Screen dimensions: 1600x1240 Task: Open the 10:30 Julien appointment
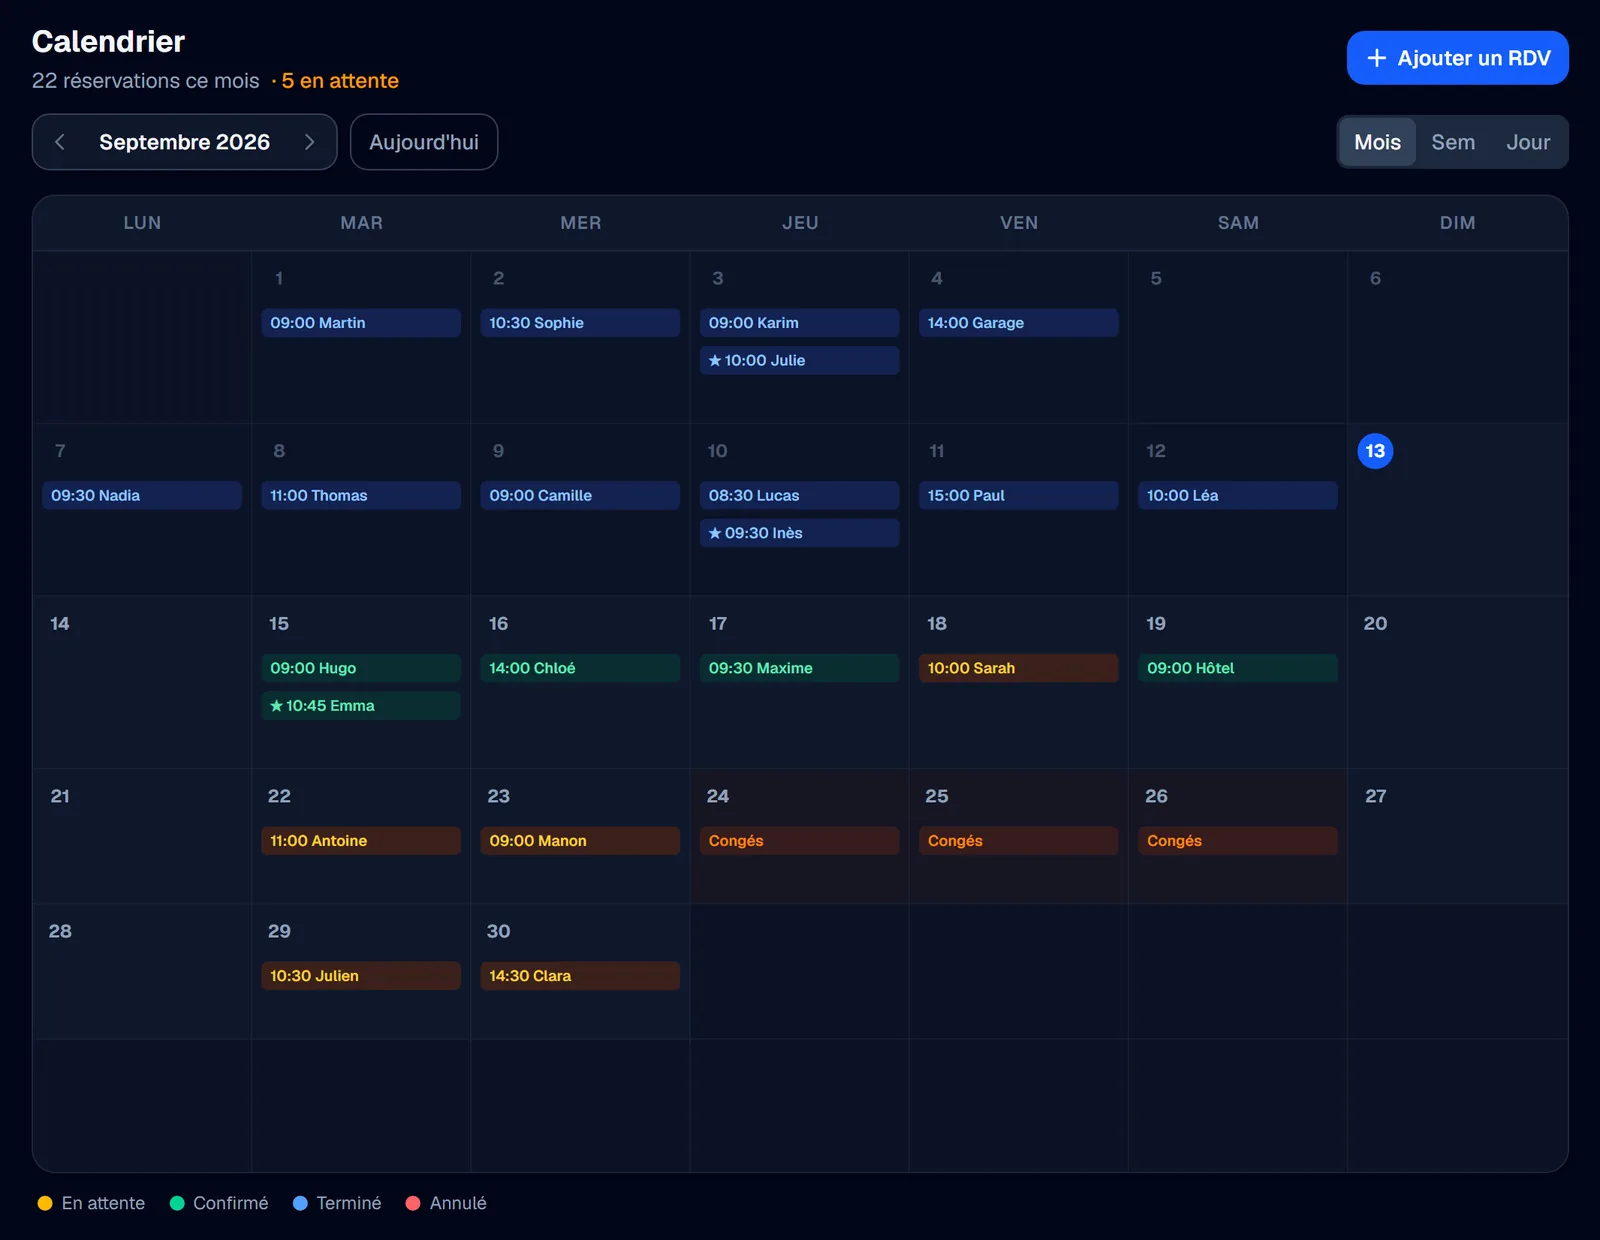click(x=361, y=976)
